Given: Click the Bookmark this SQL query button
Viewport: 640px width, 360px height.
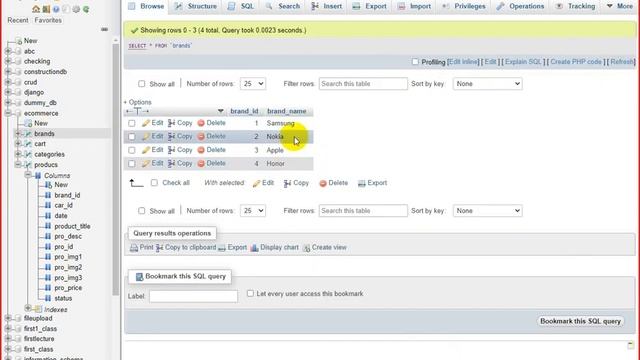Looking at the screenshot, I should point(580,321).
